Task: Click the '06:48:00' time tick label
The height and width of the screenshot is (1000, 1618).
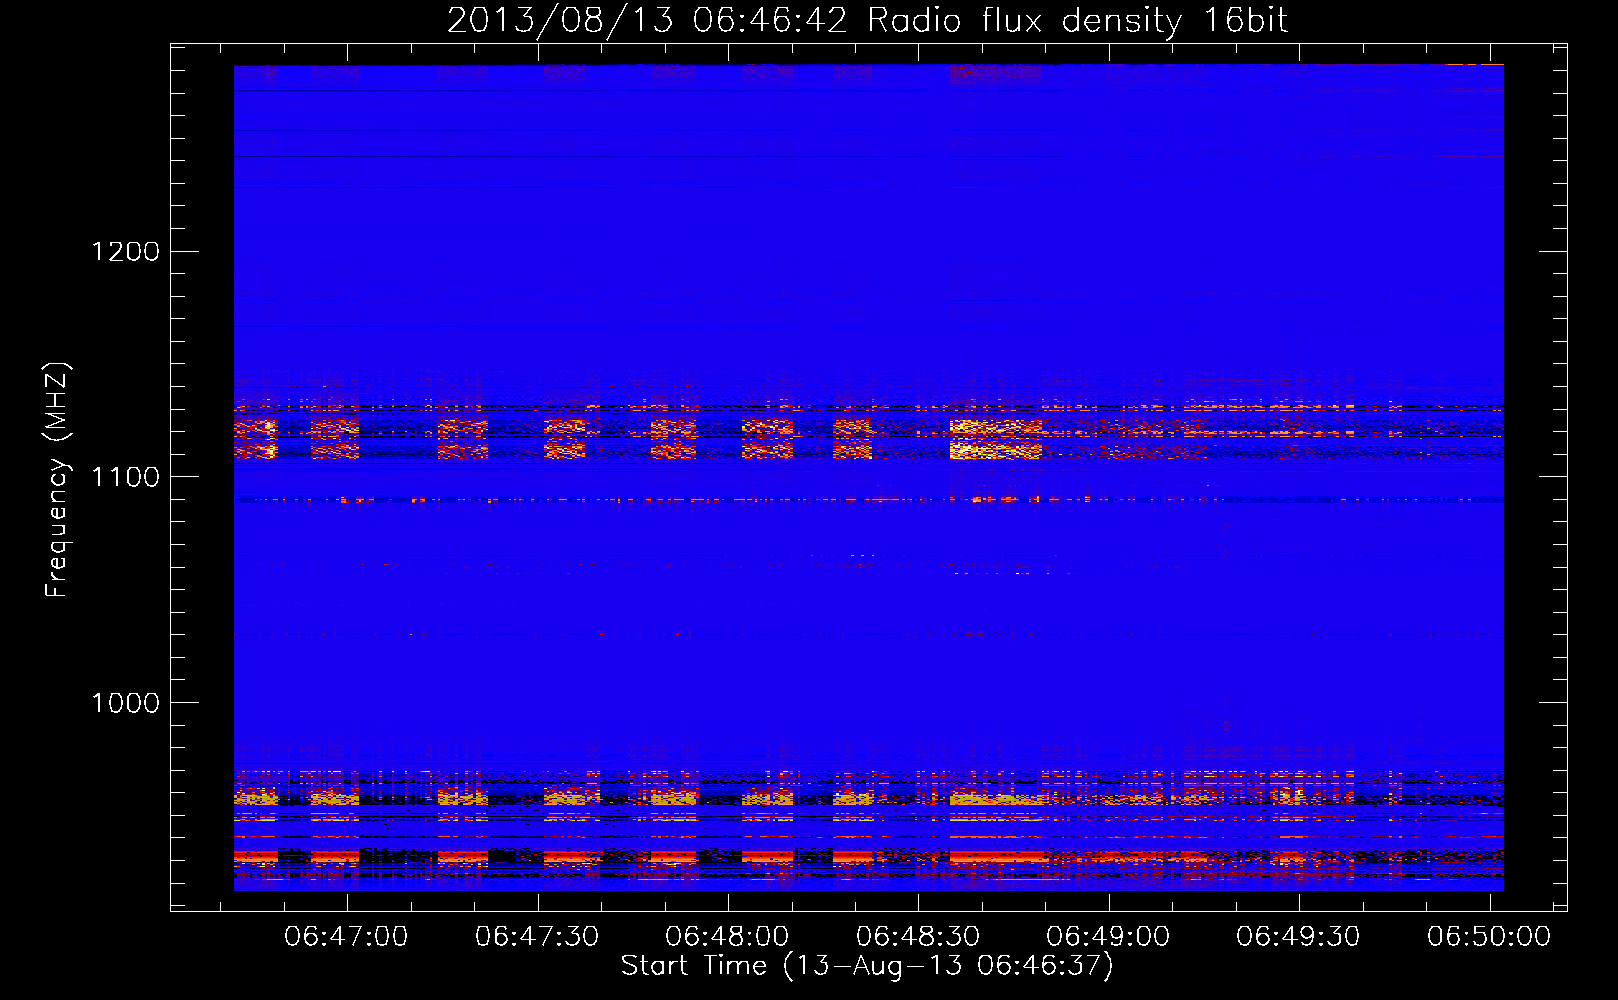Action: tap(727, 937)
